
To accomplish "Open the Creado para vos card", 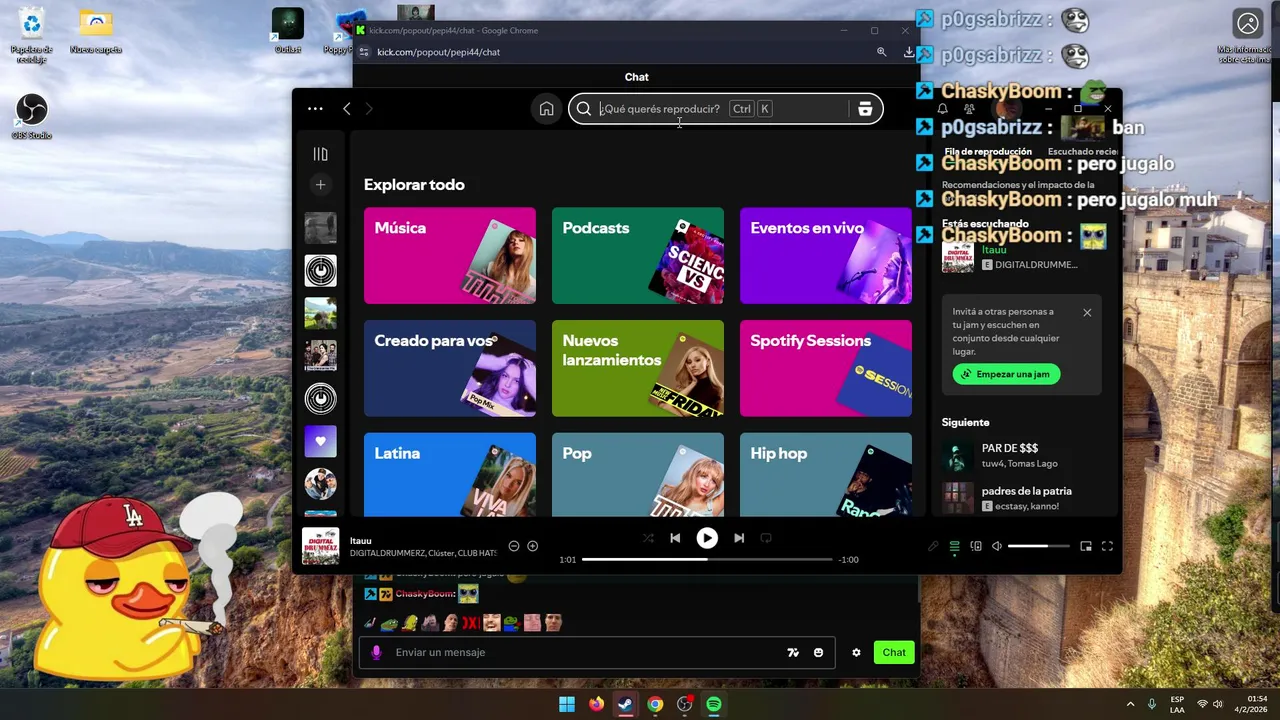I will [x=450, y=368].
